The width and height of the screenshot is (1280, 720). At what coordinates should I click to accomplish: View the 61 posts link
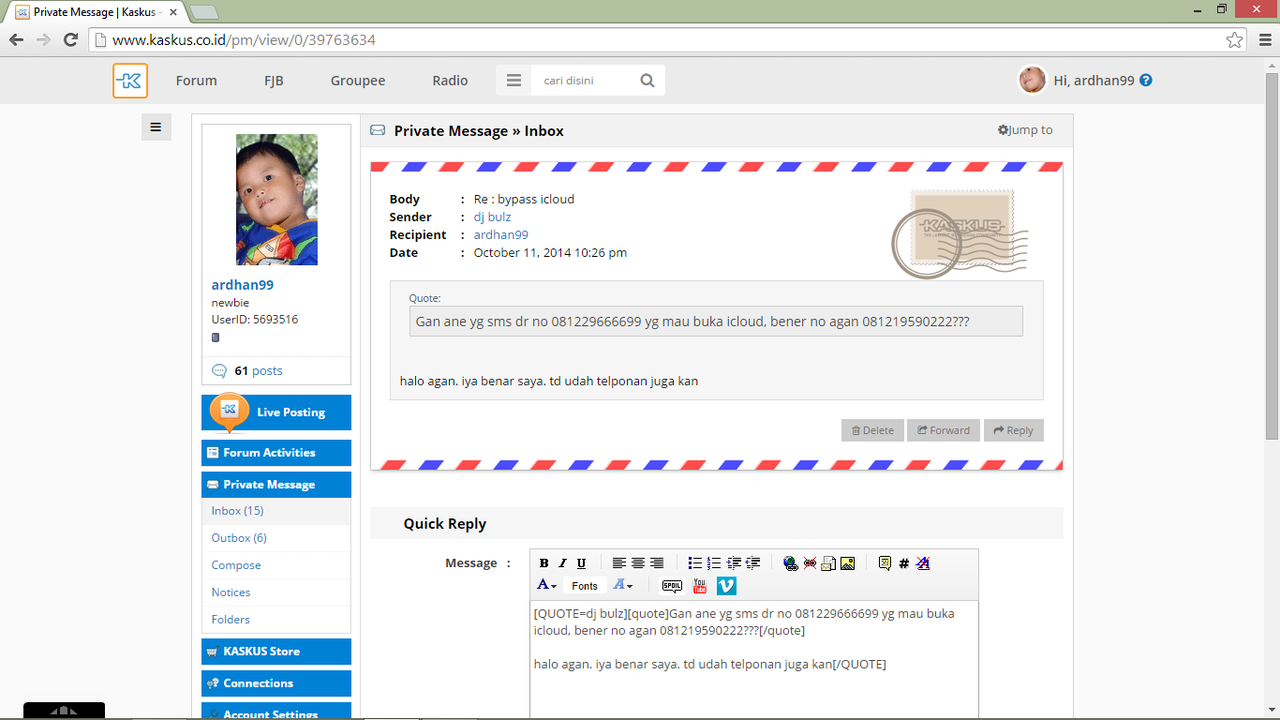point(258,371)
